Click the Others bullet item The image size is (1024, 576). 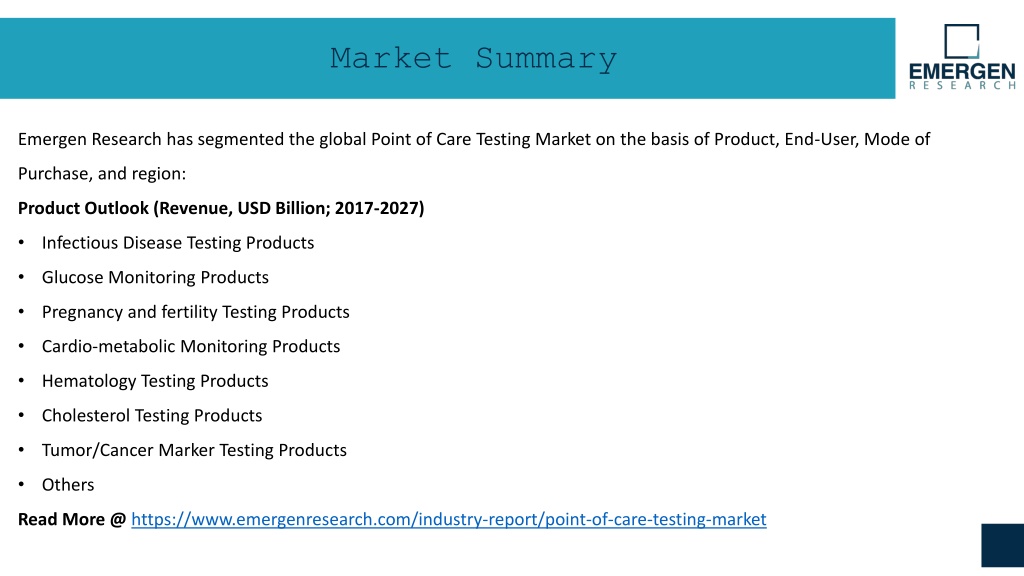tap(68, 485)
